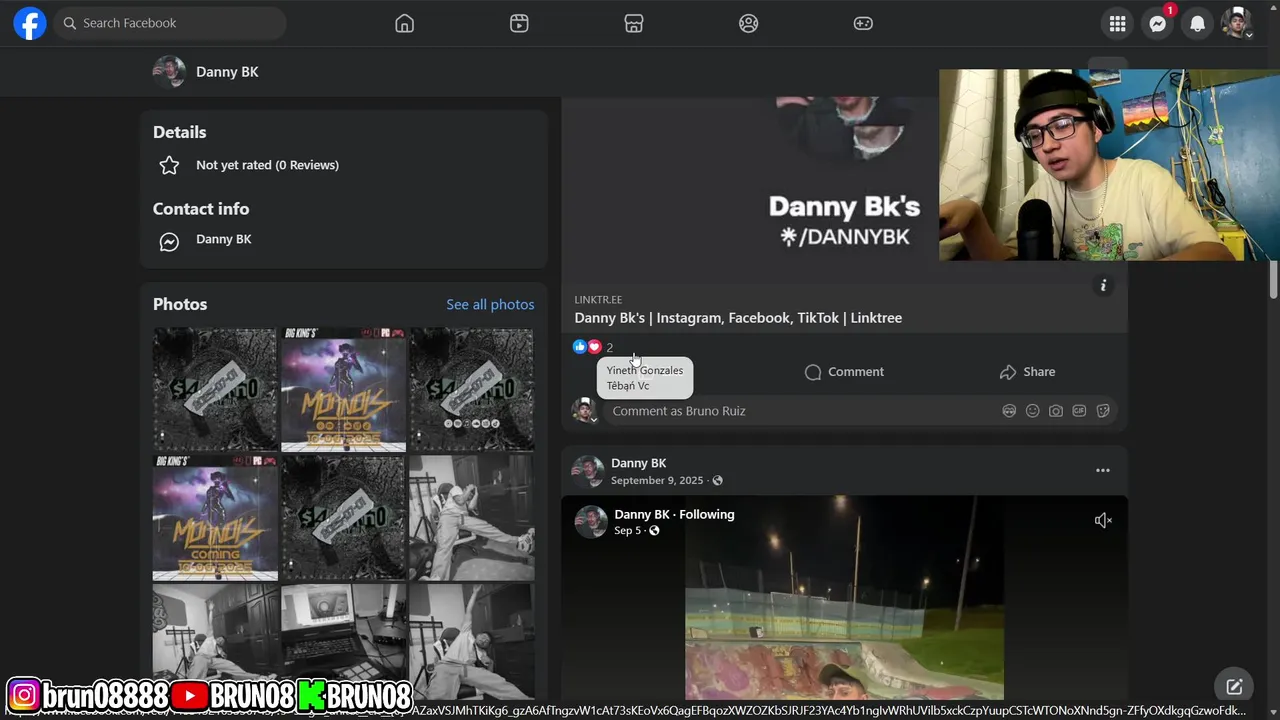Click September 9, 2025 post date

pyautogui.click(x=657, y=481)
